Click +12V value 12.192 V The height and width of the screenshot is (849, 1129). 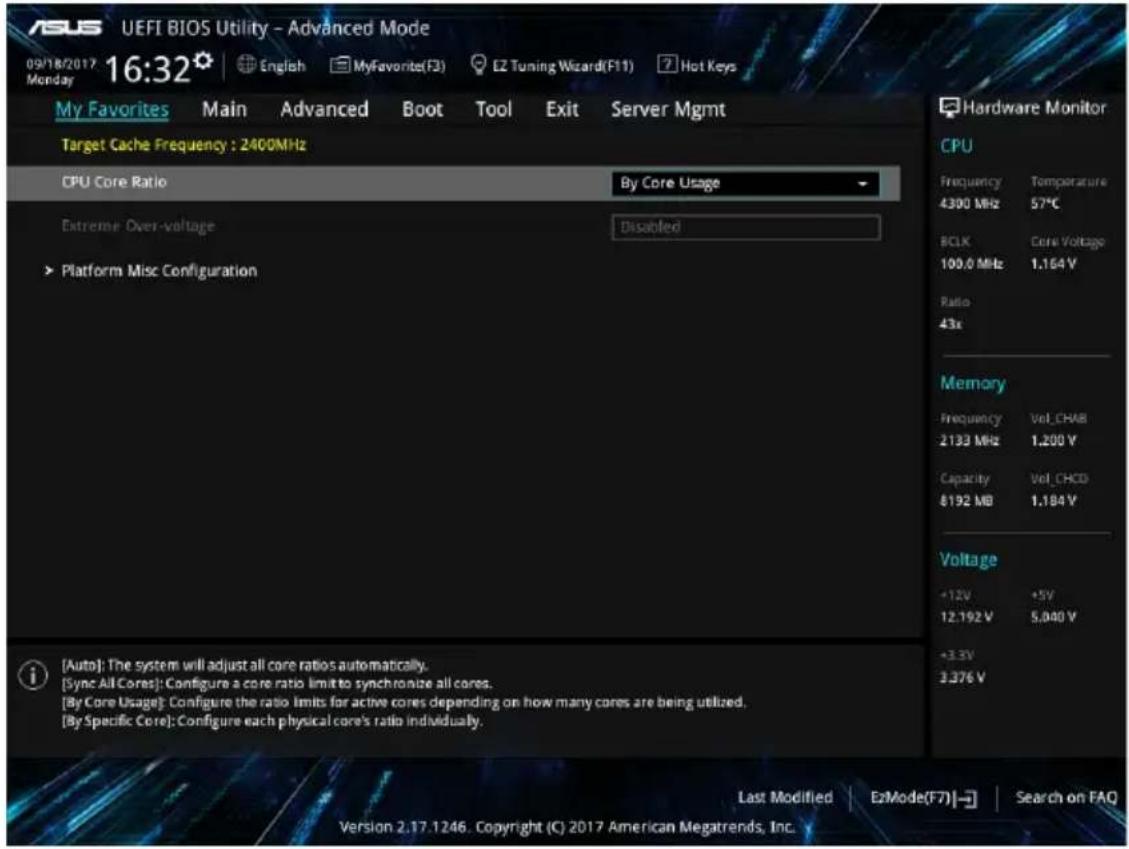966,617
